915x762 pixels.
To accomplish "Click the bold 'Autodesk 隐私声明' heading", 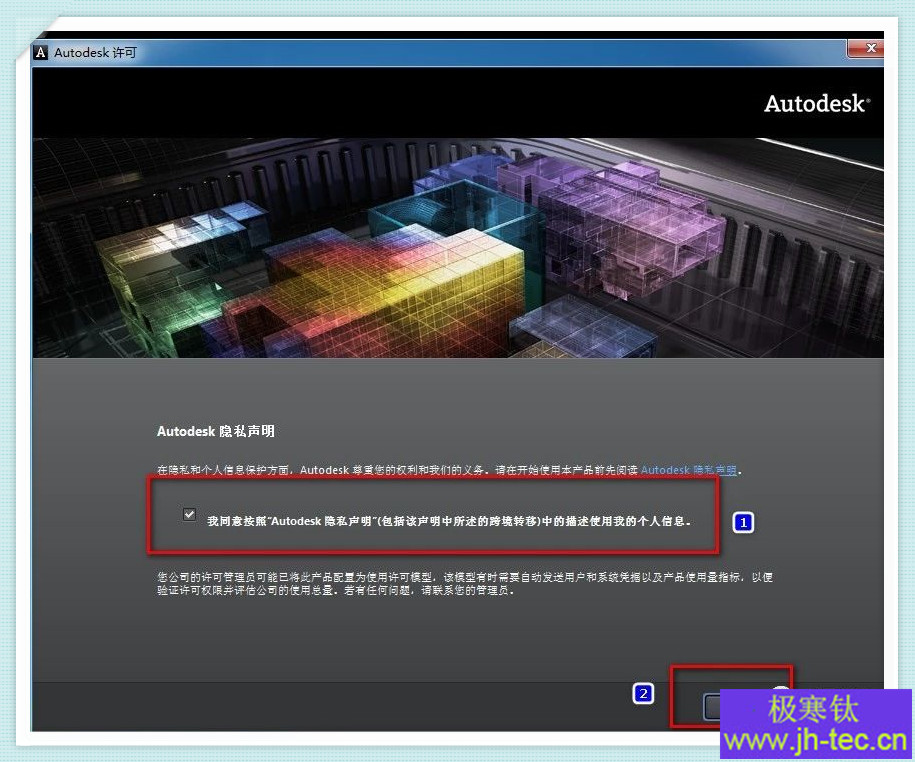I will pyautogui.click(x=216, y=431).
